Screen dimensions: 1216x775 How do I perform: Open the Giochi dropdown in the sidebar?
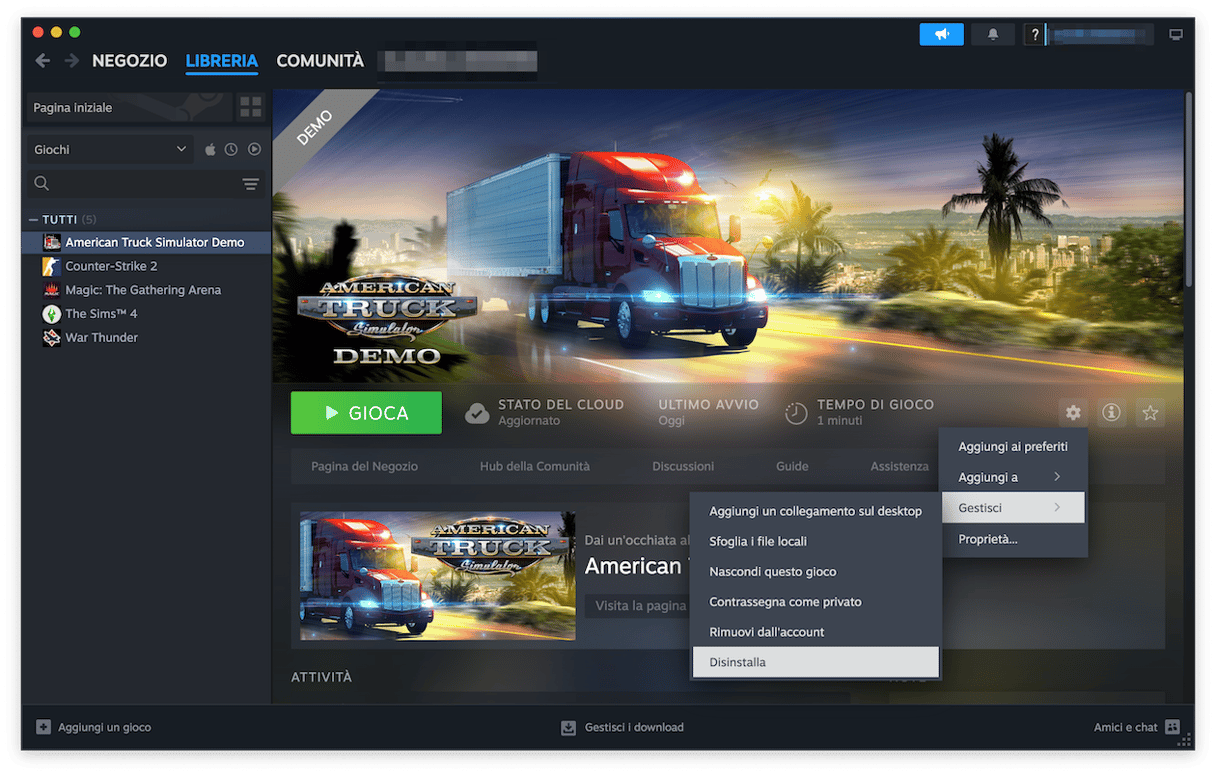click(x=110, y=149)
